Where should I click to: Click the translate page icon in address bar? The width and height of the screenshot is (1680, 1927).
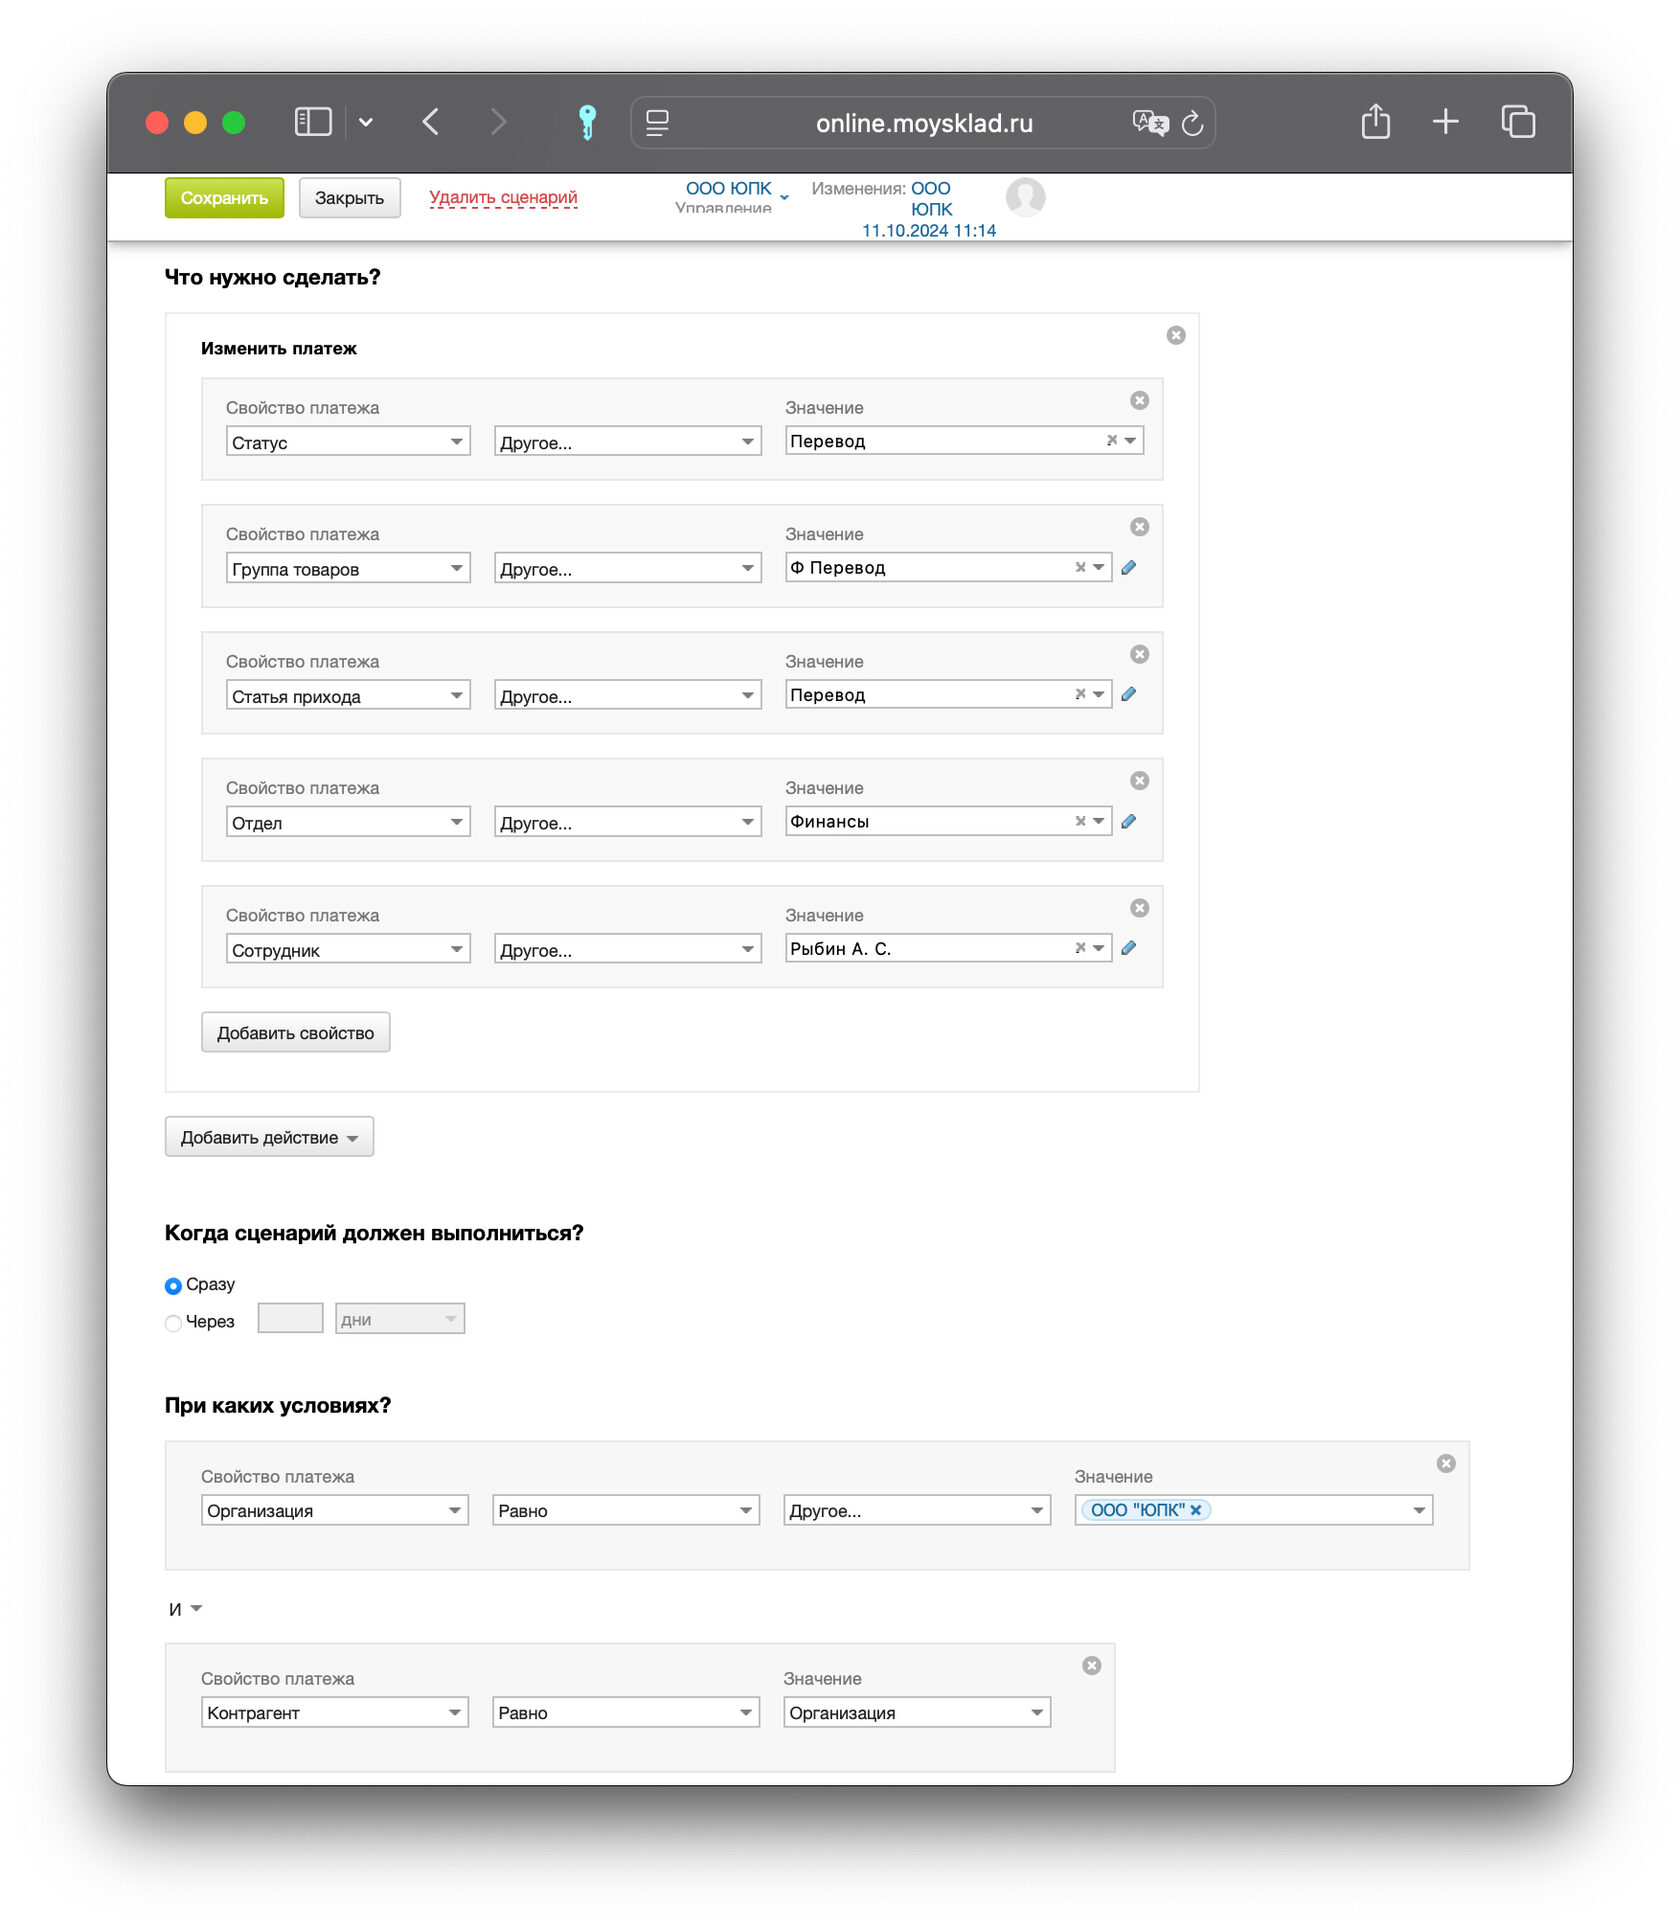coord(1149,122)
